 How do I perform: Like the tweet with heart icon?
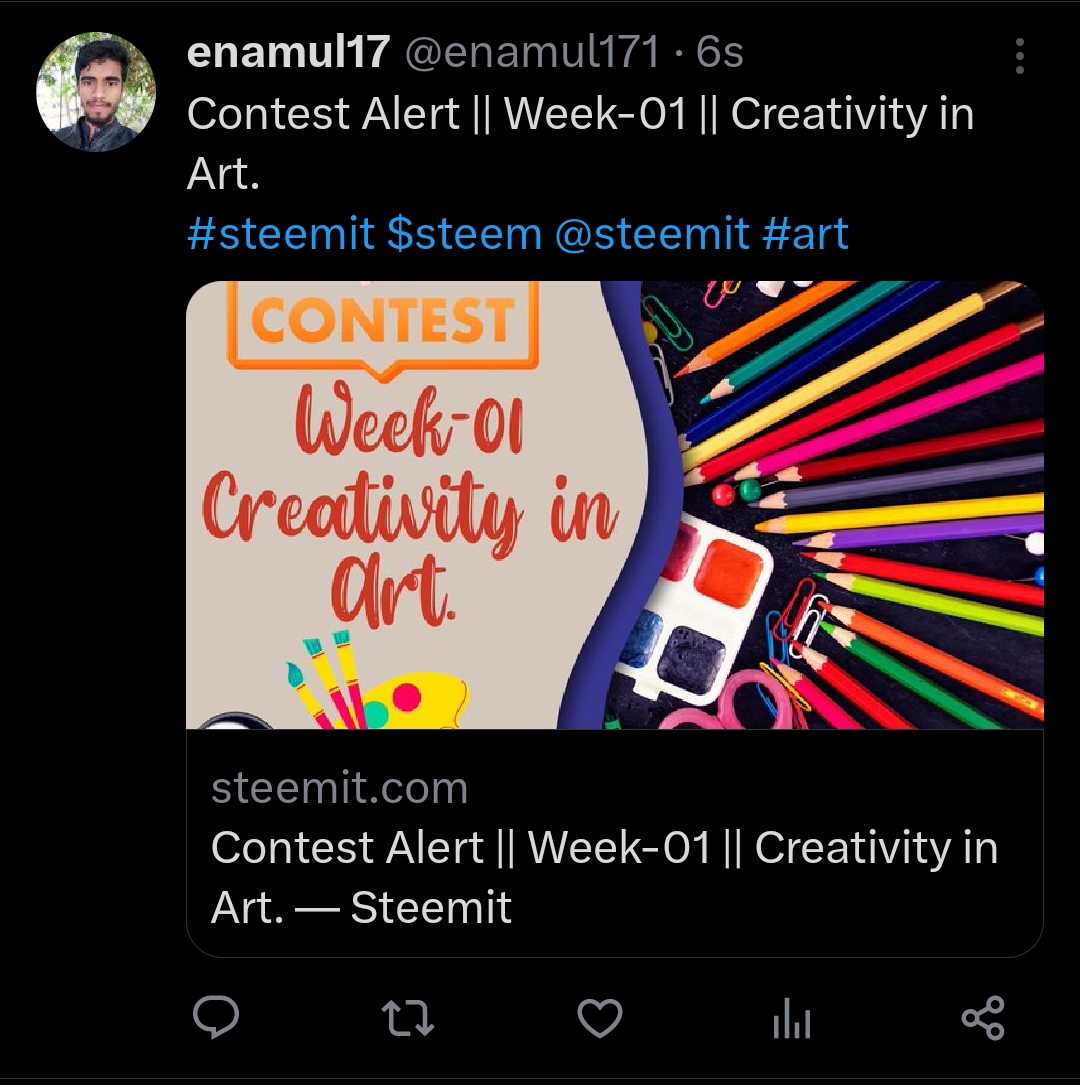point(600,1018)
